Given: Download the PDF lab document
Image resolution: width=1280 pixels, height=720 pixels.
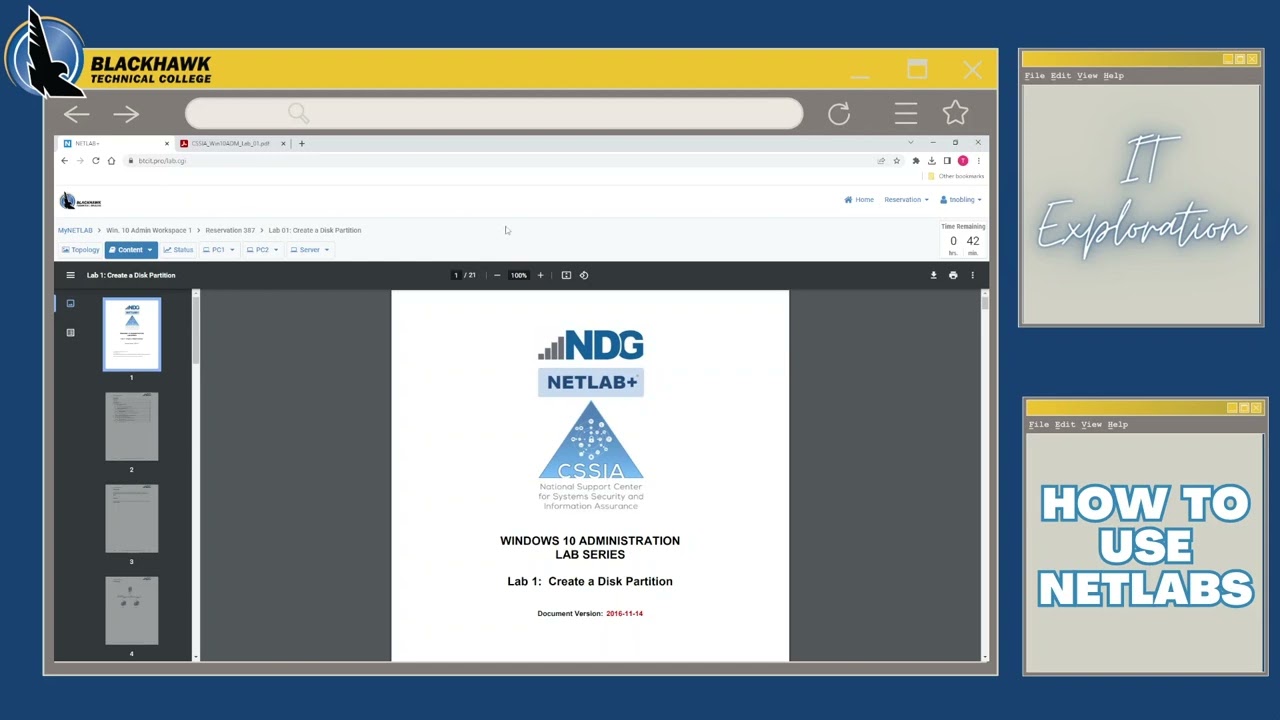Looking at the screenshot, I should [933, 275].
